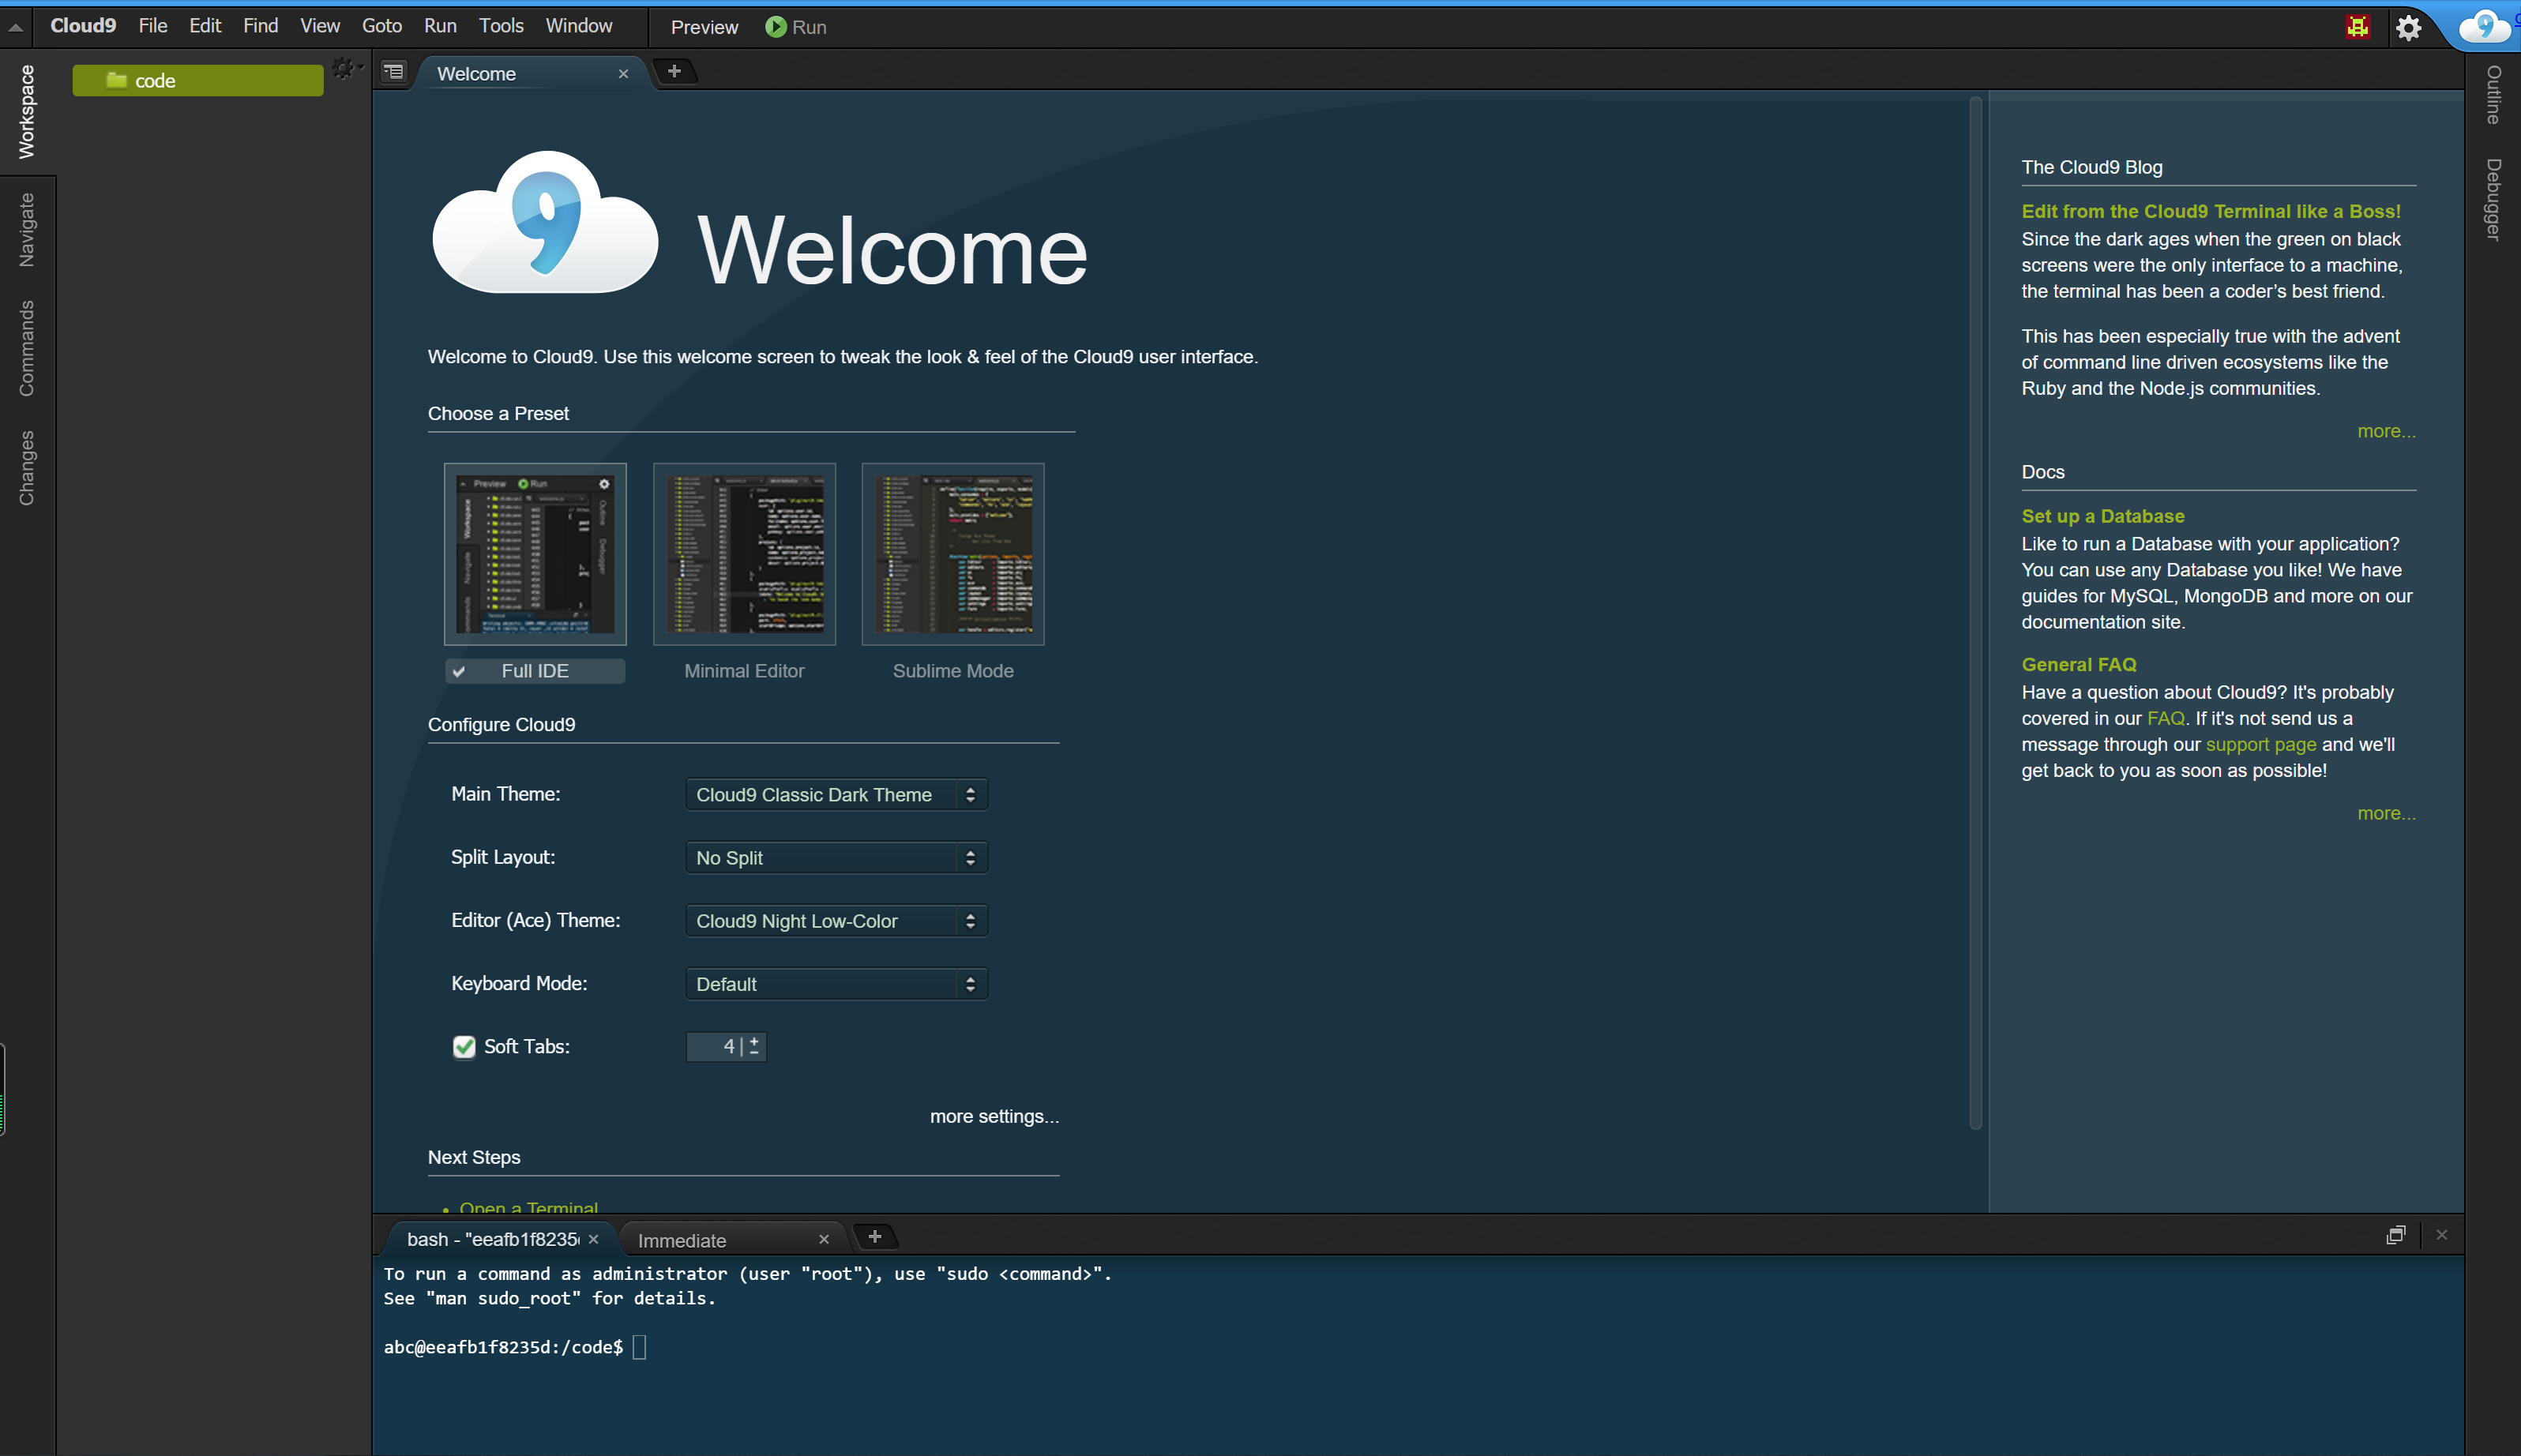The height and width of the screenshot is (1456, 2521).
Task: Click the red bug icon in top bar
Action: point(2358,27)
